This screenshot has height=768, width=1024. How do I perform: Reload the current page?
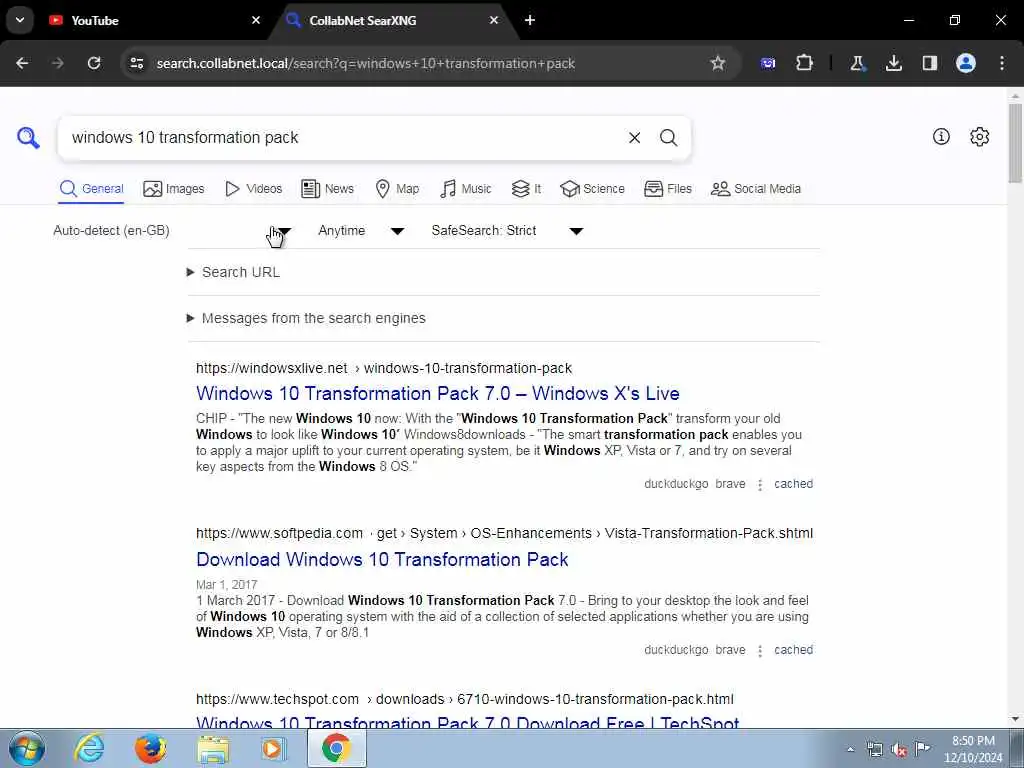tap(94, 63)
